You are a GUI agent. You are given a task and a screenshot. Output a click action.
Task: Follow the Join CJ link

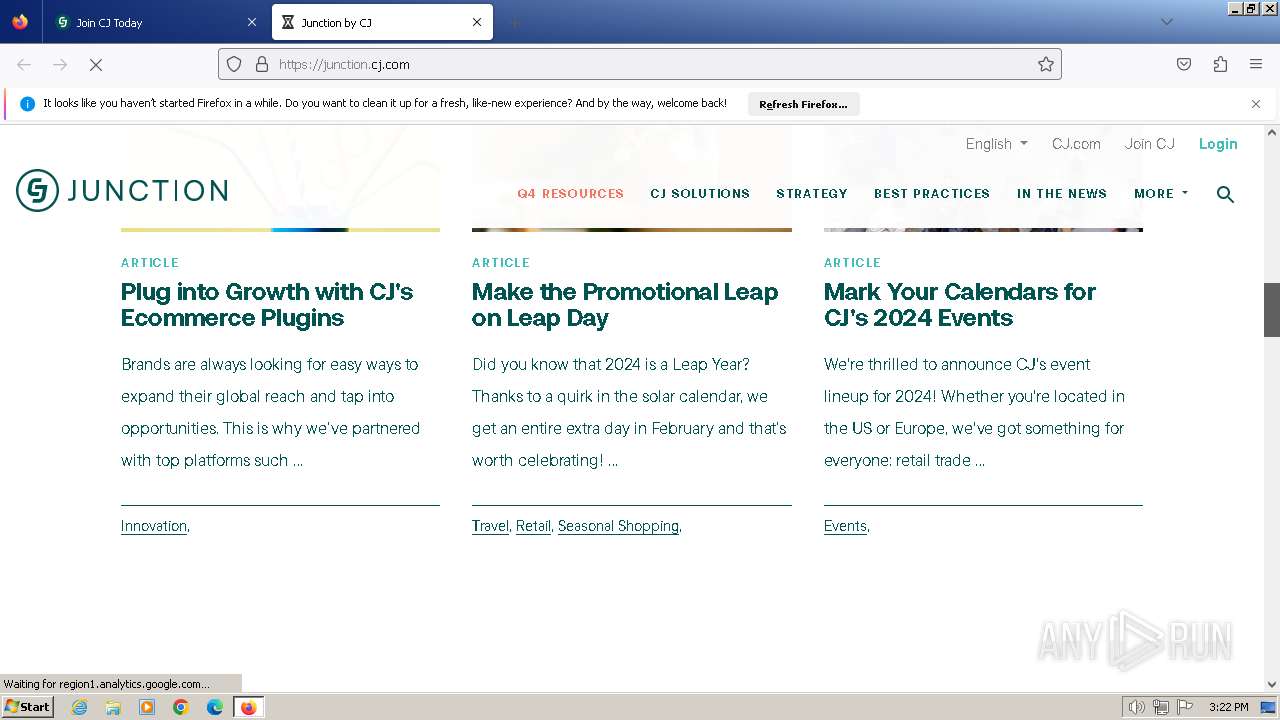(1150, 144)
